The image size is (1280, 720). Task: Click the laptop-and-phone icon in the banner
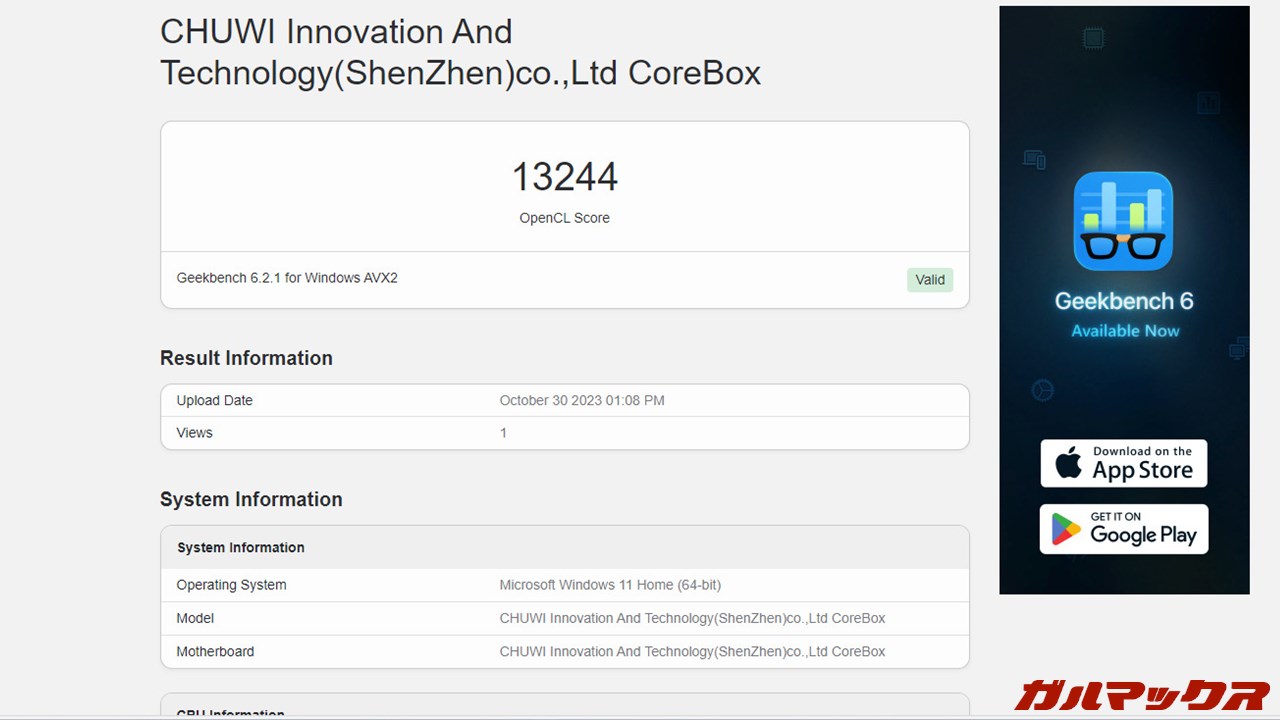point(1034,158)
